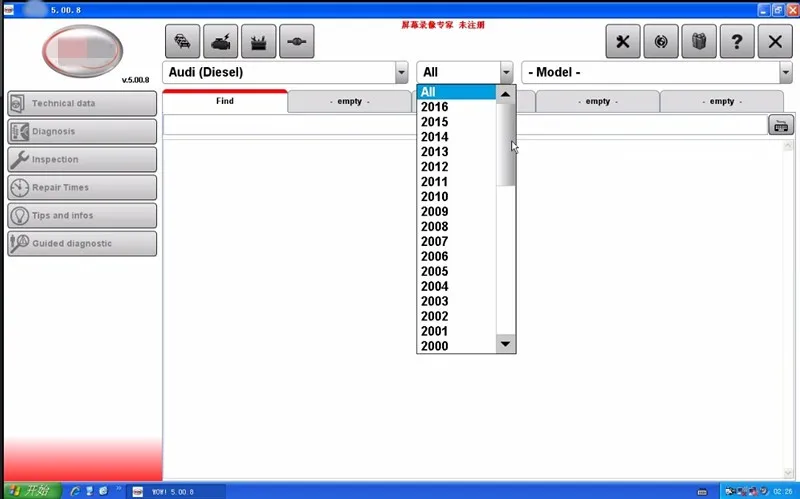Expand the Audi (Diesel) make dropdown

[x=402, y=72]
